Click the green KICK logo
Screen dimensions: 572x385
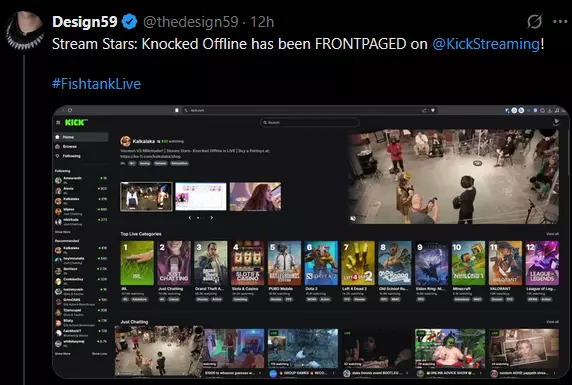(x=76, y=123)
